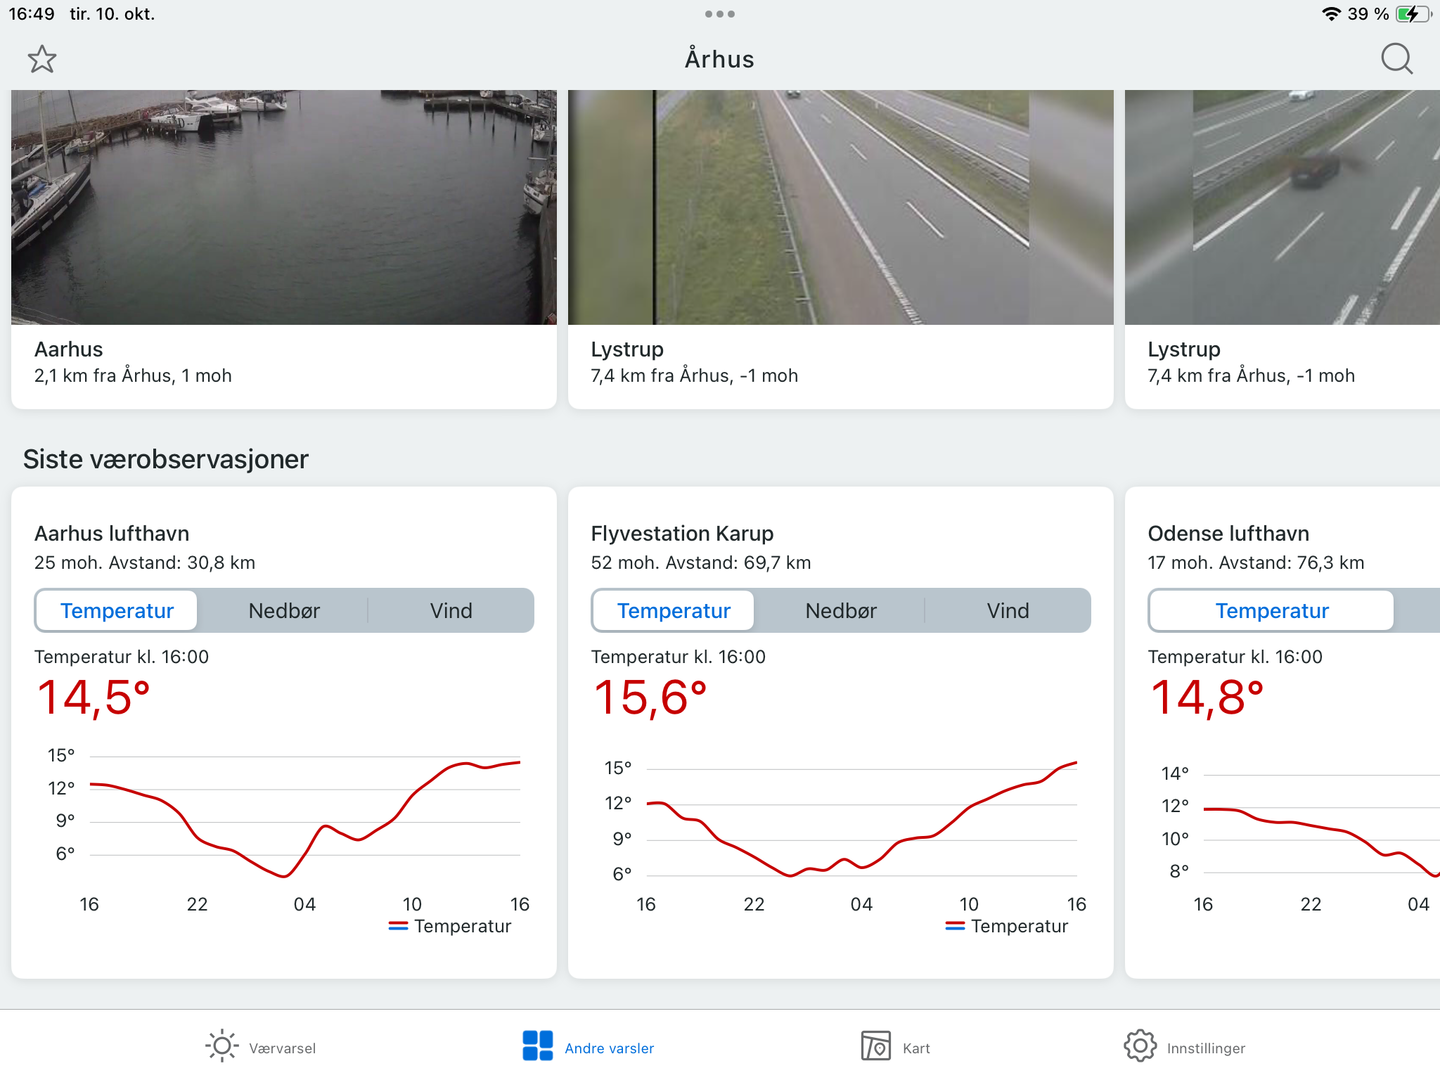Tap the Værvarsel sun icon

point(222,1046)
